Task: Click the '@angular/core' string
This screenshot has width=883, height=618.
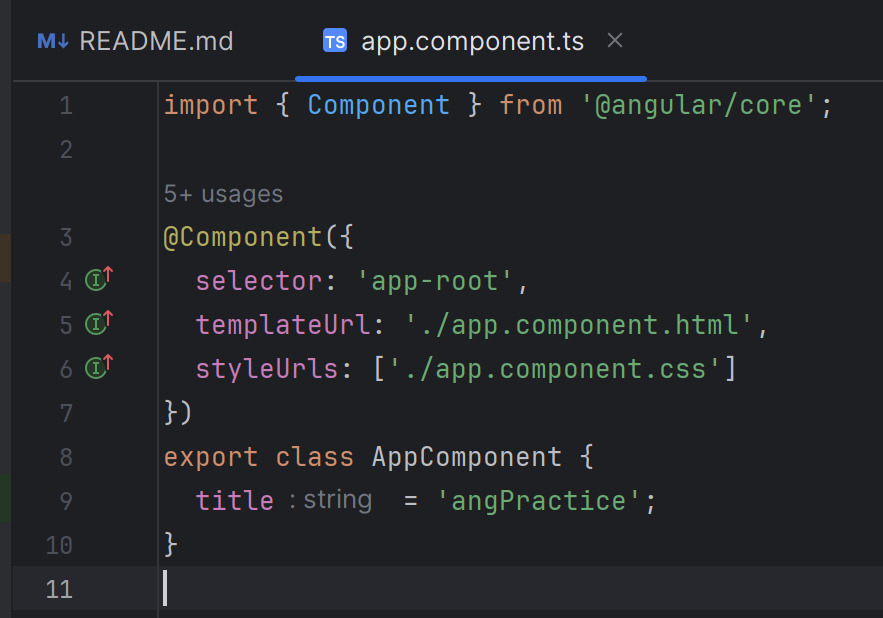Action: point(698,105)
